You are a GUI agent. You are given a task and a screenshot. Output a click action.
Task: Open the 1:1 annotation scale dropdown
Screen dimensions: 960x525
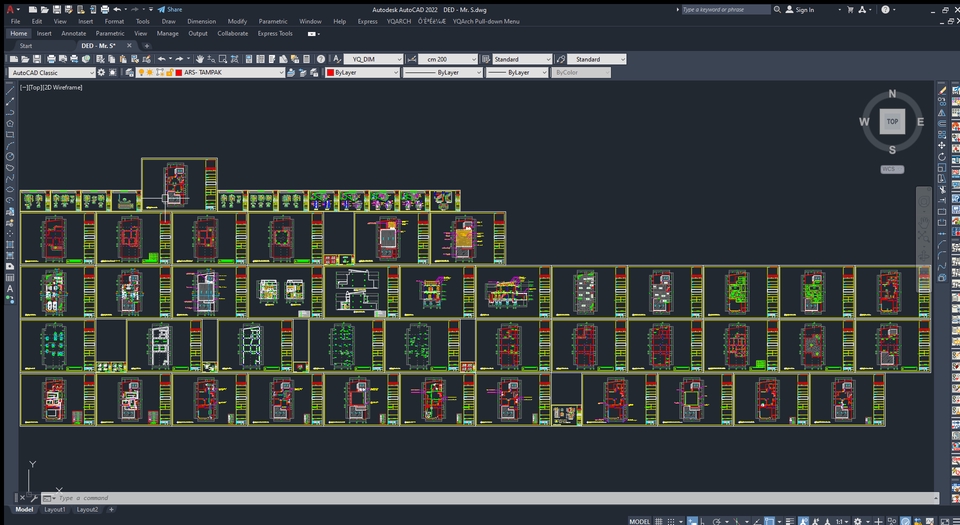842,521
